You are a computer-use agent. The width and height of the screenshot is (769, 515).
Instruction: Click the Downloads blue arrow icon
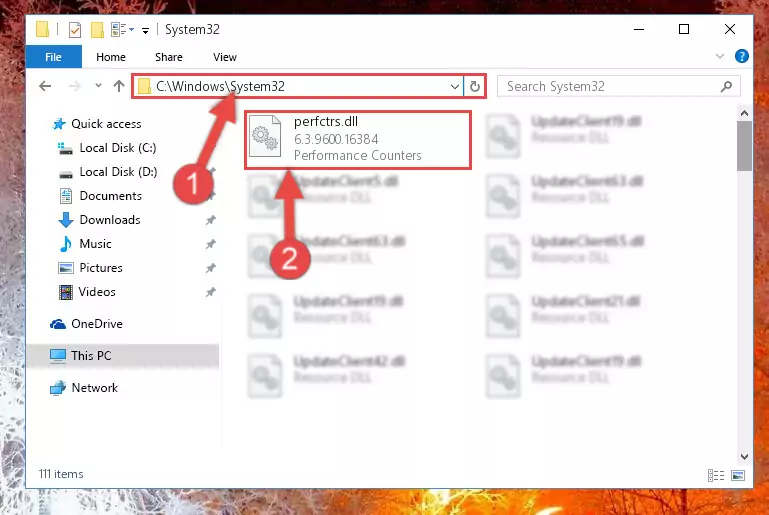(x=66, y=220)
